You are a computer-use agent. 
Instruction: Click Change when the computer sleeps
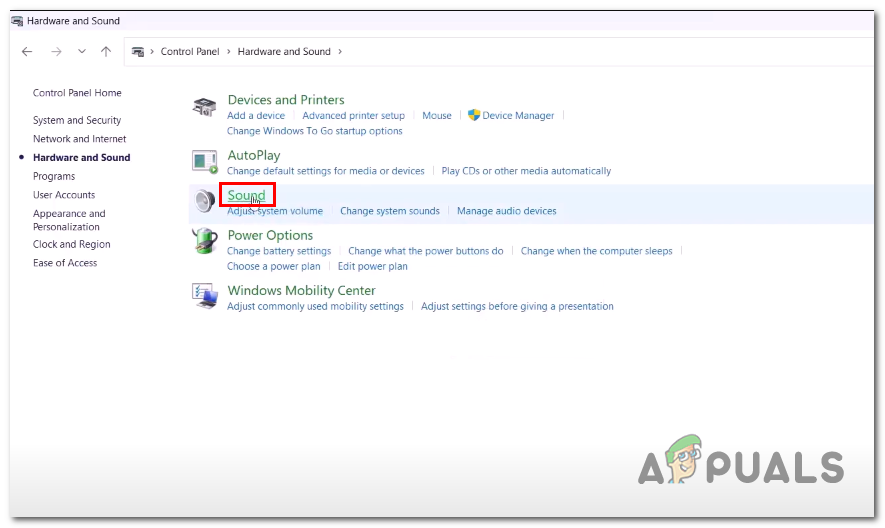(x=596, y=251)
